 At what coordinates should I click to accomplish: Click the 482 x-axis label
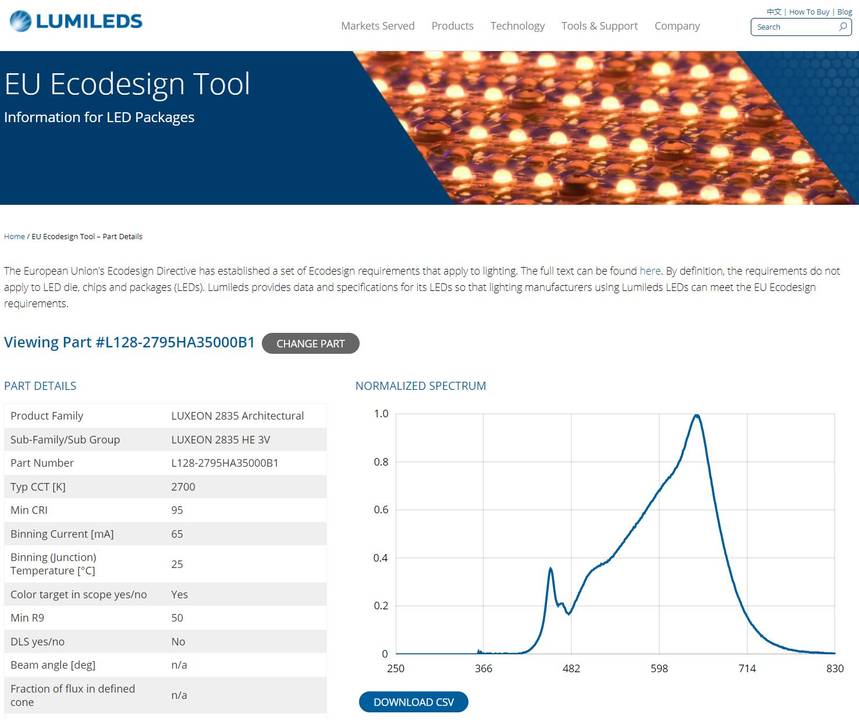coord(571,668)
